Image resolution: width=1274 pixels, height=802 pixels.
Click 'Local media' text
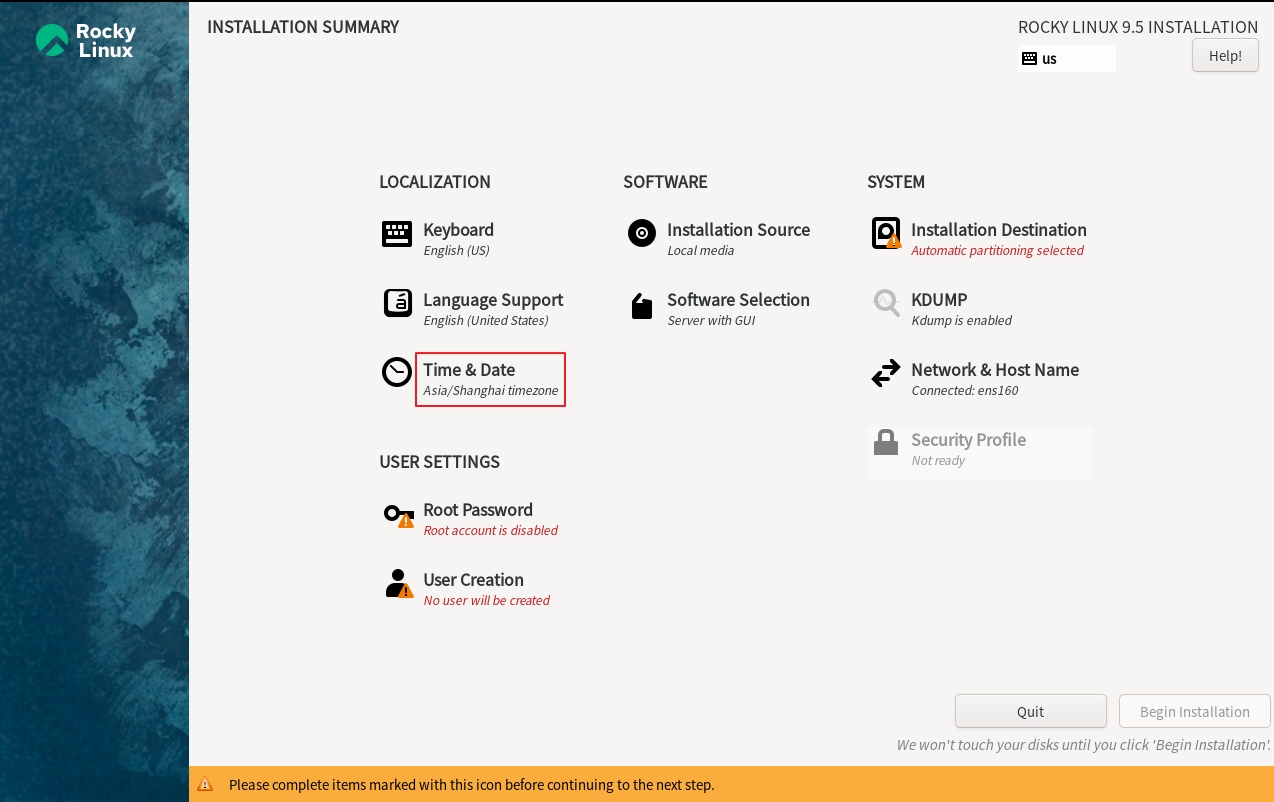coord(700,251)
